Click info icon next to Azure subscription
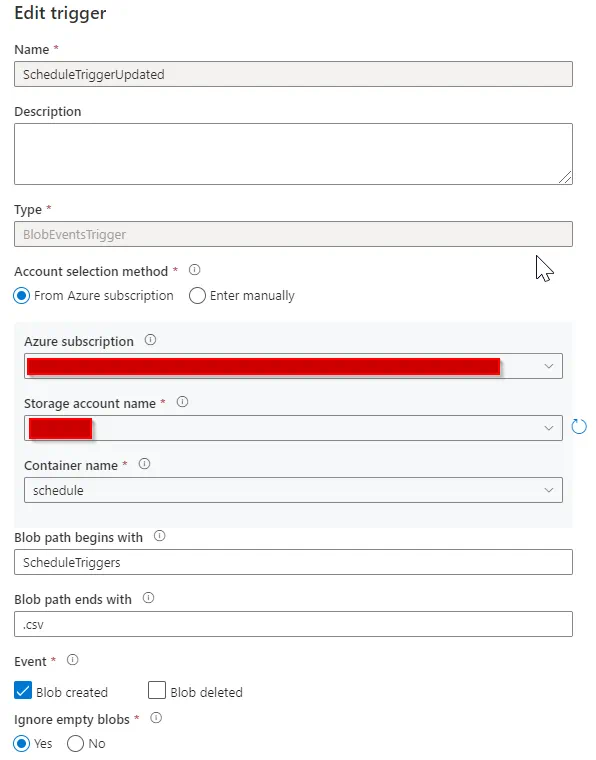Image resolution: width=596 pixels, height=760 pixels. [x=150, y=340]
